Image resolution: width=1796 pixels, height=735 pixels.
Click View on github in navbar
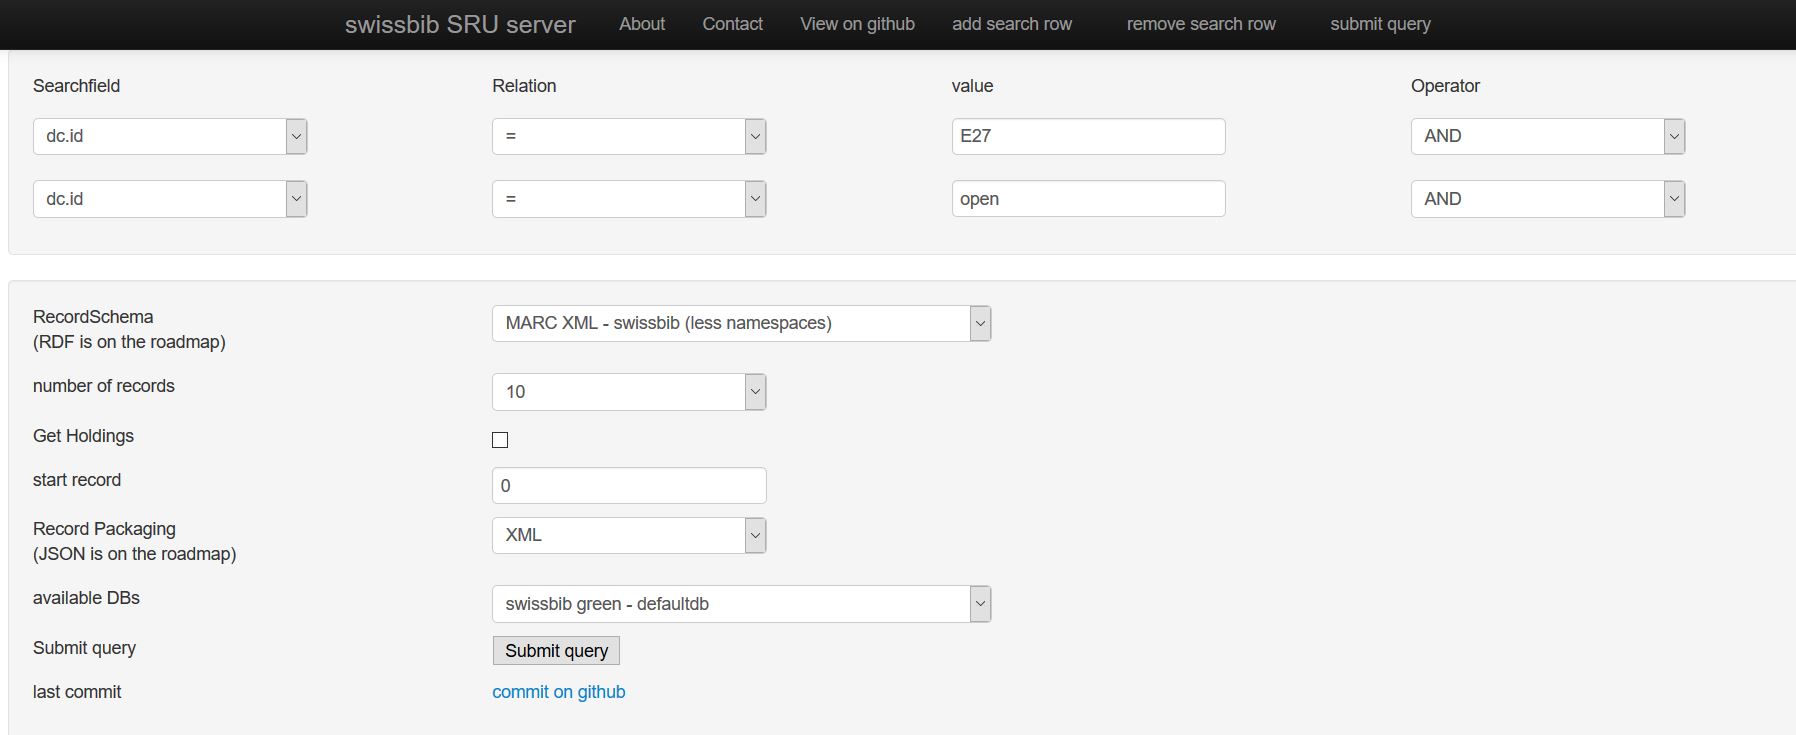click(x=857, y=24)
